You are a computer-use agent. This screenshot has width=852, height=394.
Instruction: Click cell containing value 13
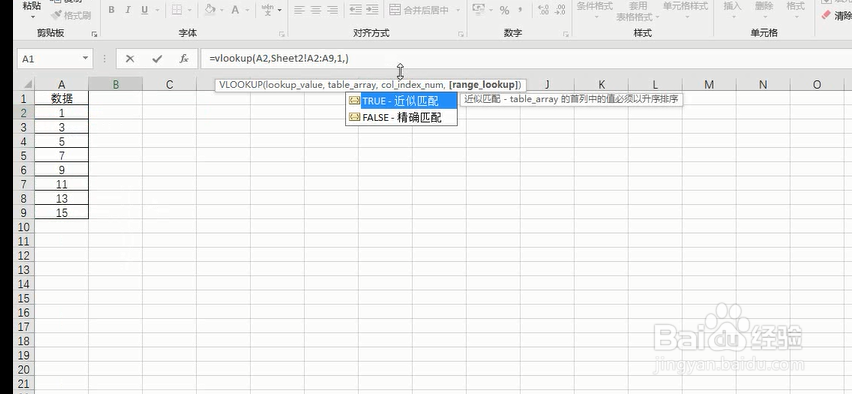(x=61, y=198)
